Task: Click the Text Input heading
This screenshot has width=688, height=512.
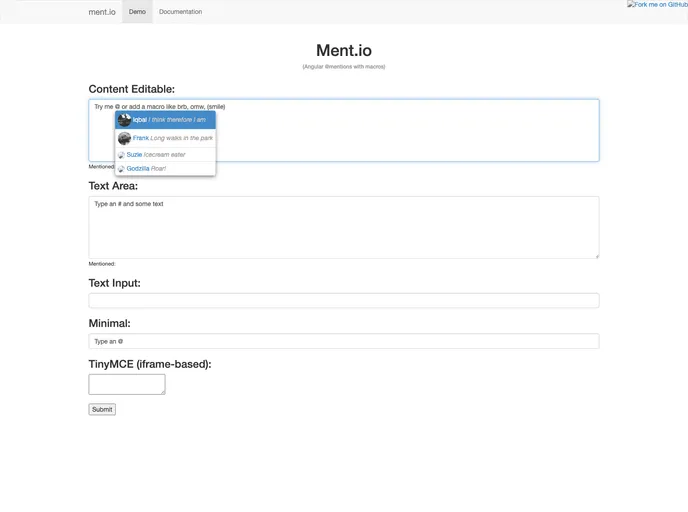Action: [x=115, y=283]
